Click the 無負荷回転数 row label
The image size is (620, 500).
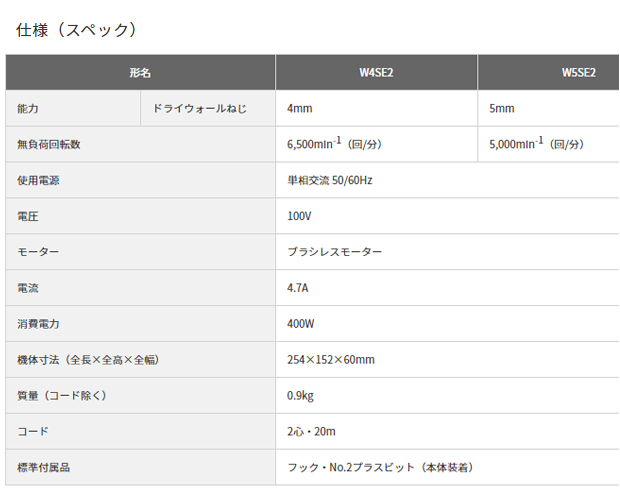[x=49, y=144]
